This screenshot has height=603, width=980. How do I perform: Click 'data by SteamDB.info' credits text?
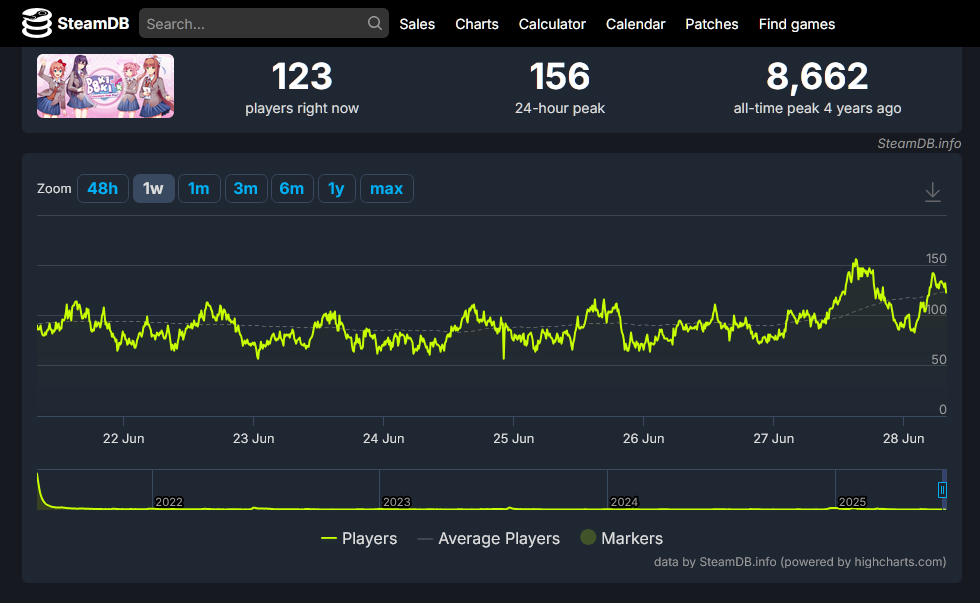tap(800, 562)
